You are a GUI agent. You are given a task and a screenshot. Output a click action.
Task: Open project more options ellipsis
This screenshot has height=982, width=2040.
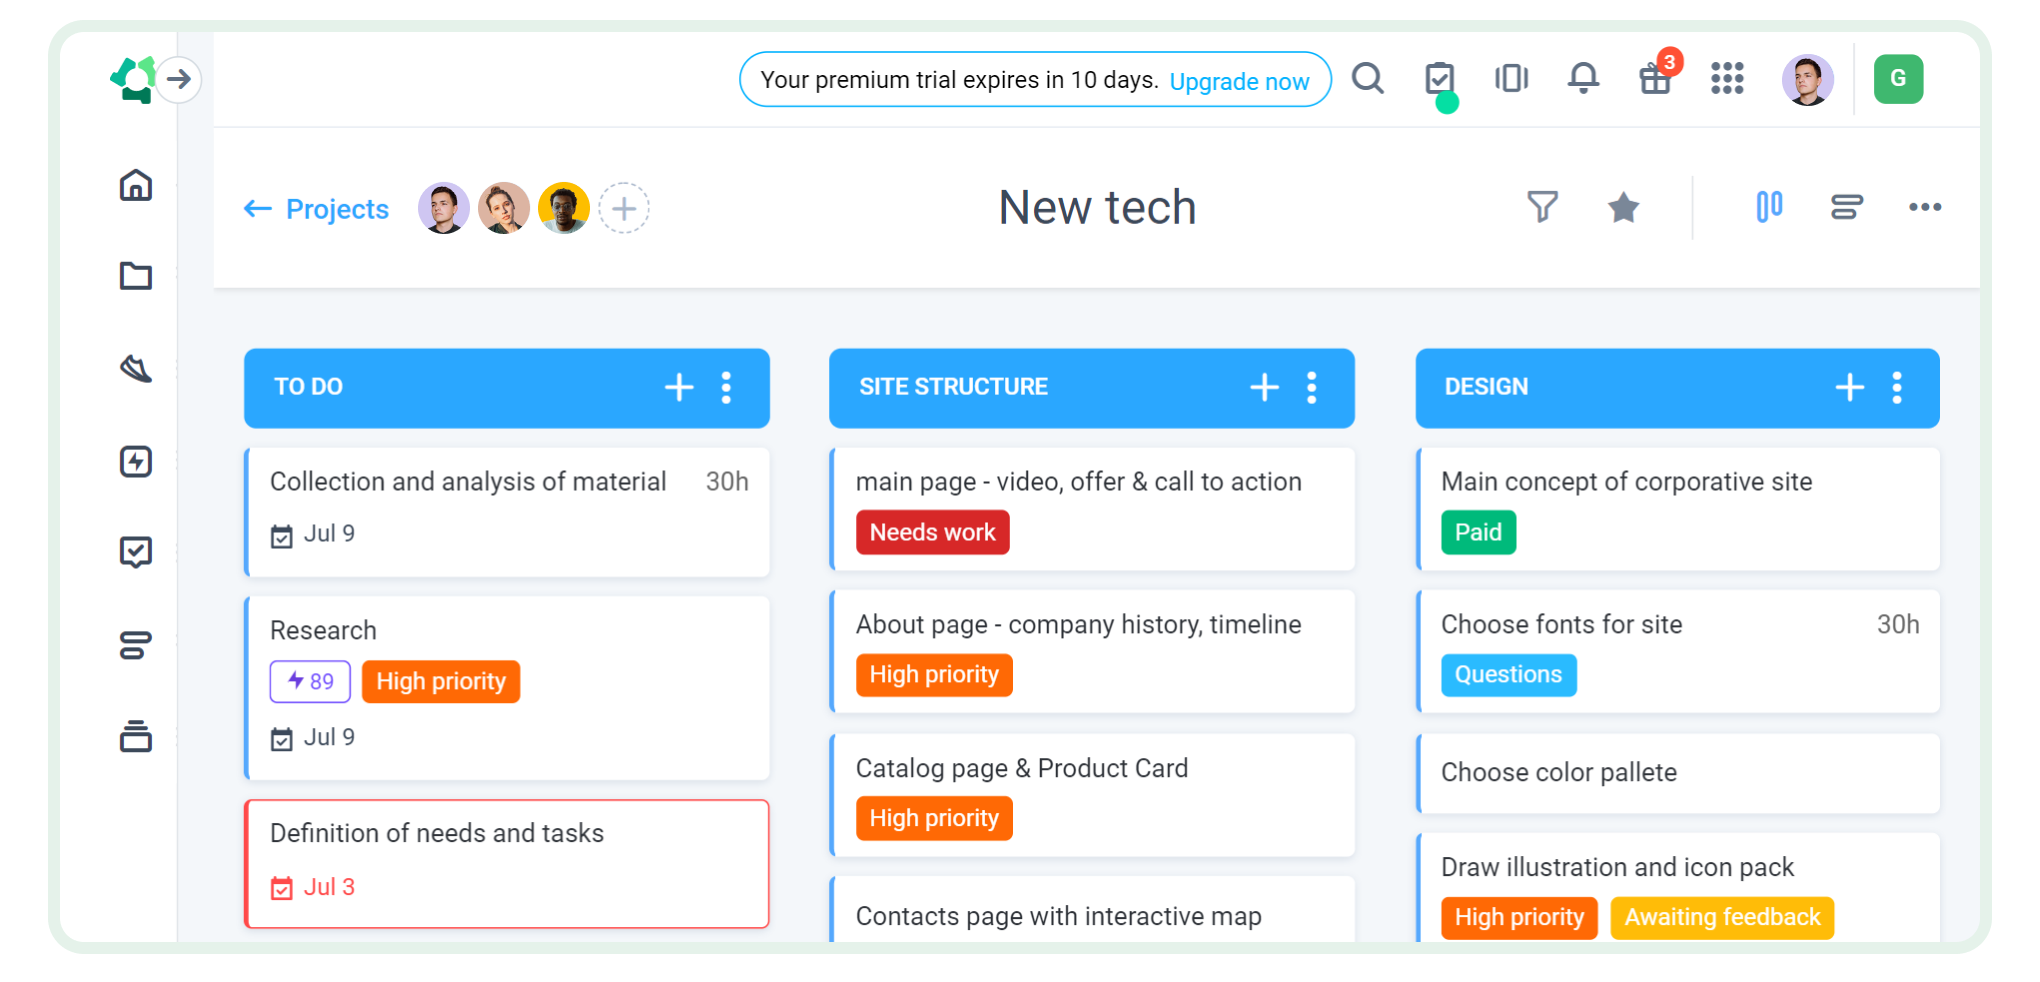point(1924,207)
